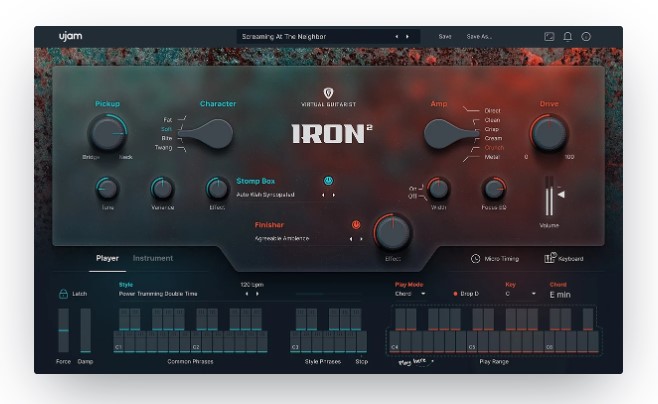Image resolution: width=658 pixels, height=404 pixels.
Task: Select Clean amp
Action: [492, 120]
